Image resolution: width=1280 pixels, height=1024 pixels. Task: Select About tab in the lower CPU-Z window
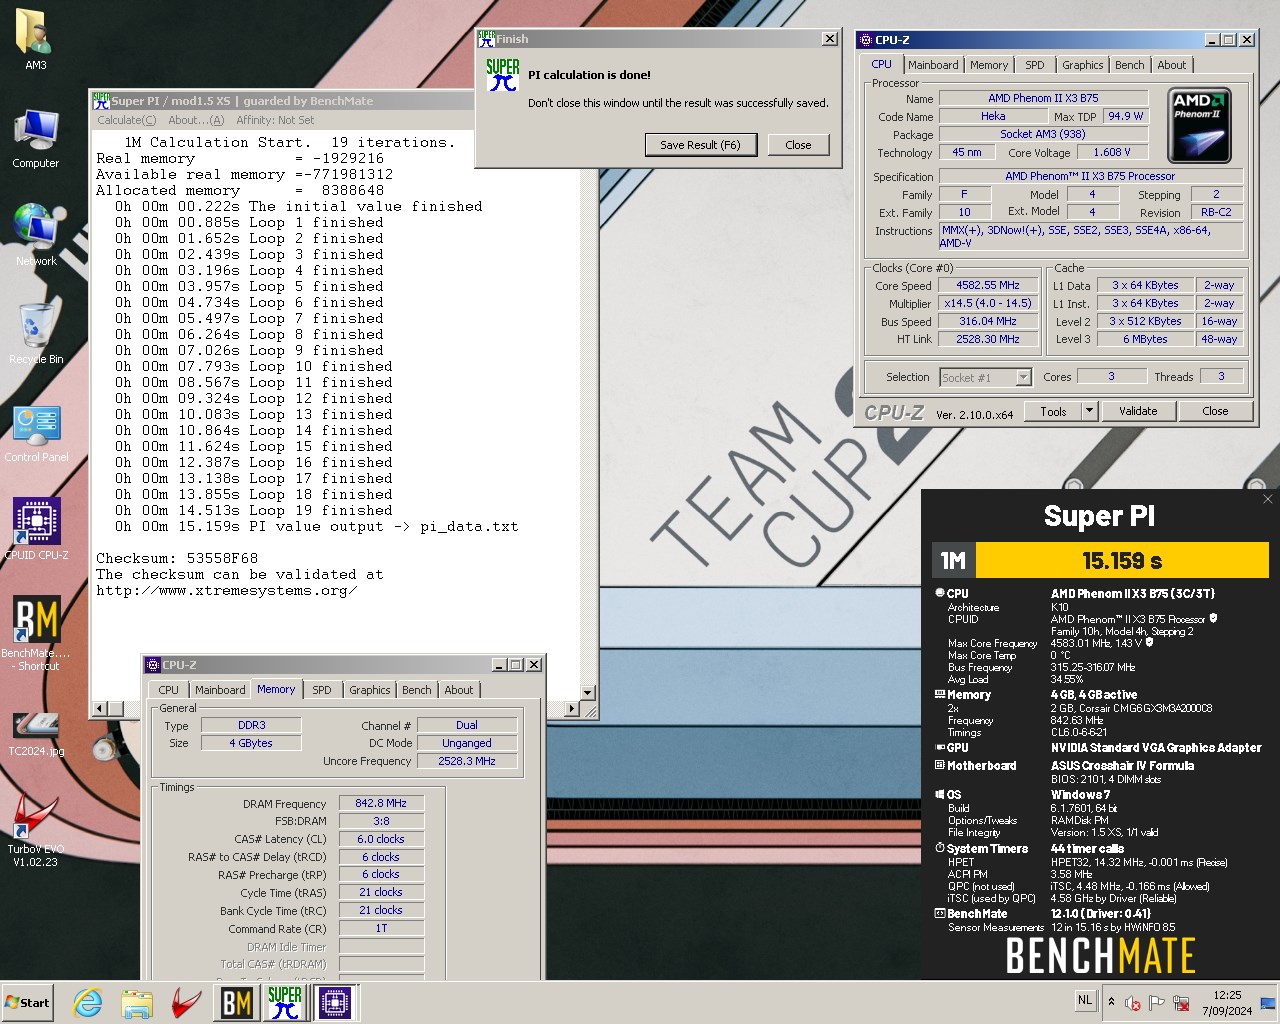[459, 690]
